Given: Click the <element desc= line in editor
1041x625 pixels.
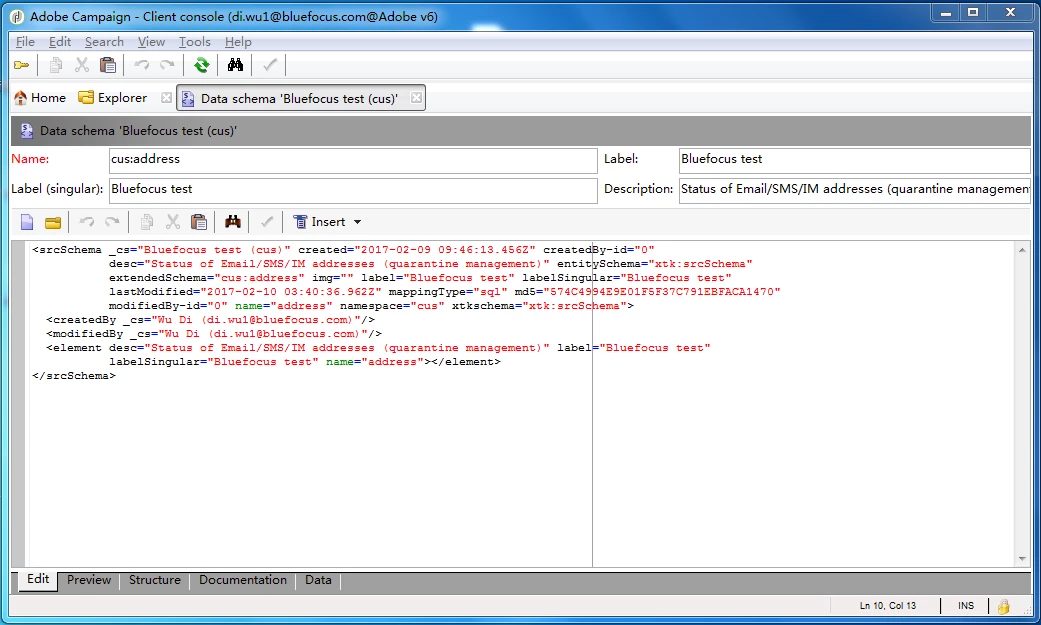Looking at the screenshot, I should (x=378, y=348).
